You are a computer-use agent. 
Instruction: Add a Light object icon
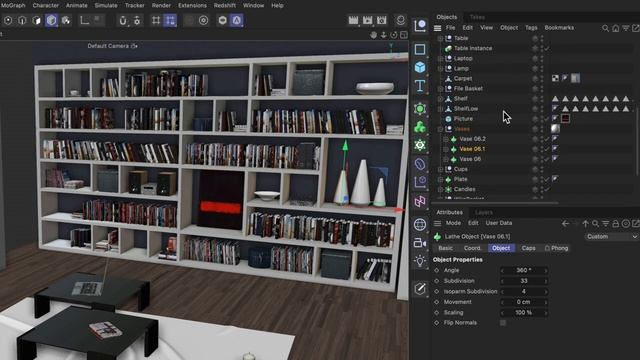coord(420,261)
